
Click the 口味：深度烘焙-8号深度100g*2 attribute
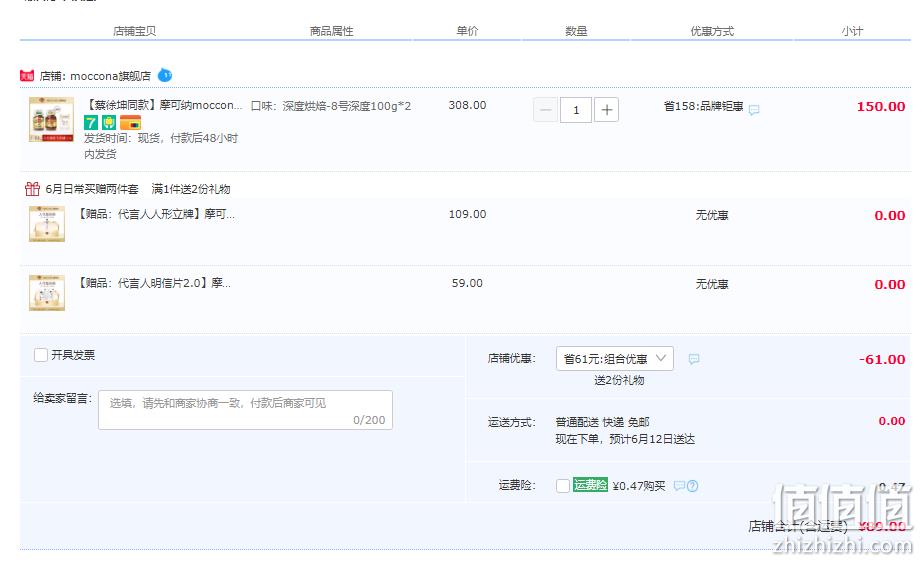click(x=330, y=106)
